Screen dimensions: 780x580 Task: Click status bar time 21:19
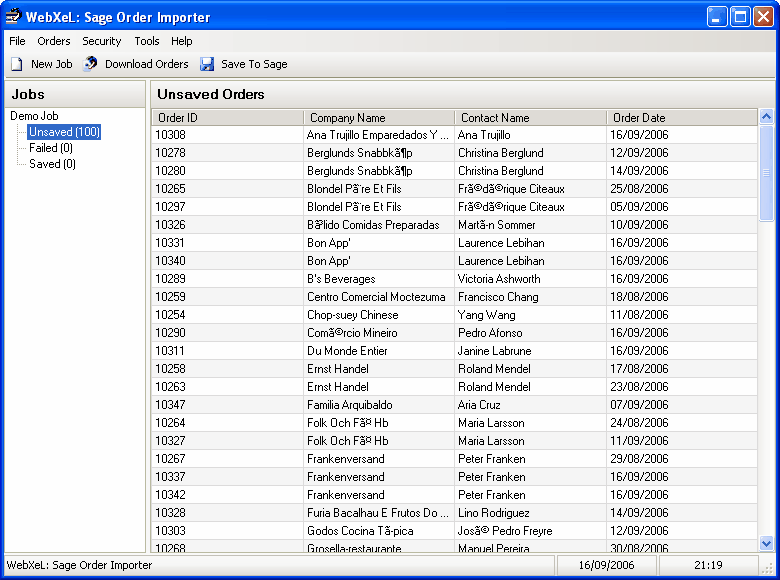tap(708, 565)
